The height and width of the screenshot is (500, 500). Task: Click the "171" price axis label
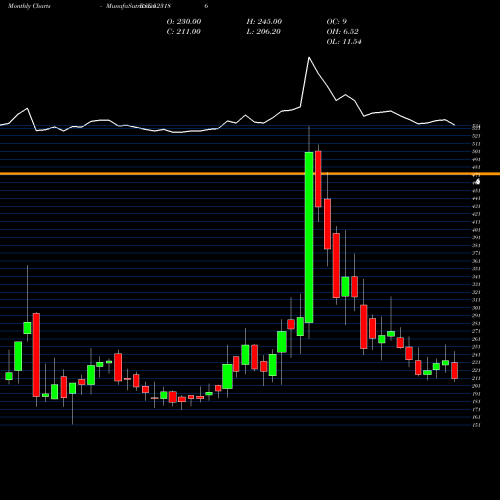476,409
